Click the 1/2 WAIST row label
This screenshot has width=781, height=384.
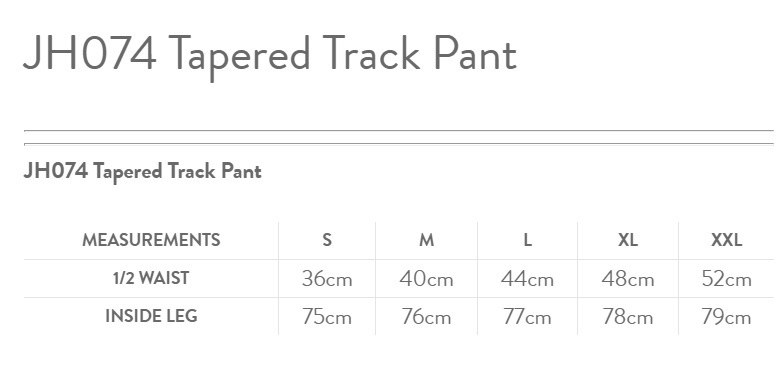click(x=151, y=278)
